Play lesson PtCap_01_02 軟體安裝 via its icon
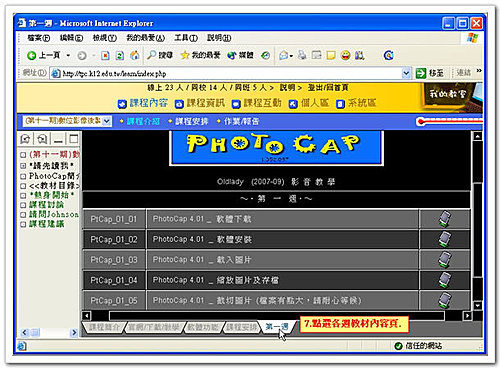 [x=445, y=239]
